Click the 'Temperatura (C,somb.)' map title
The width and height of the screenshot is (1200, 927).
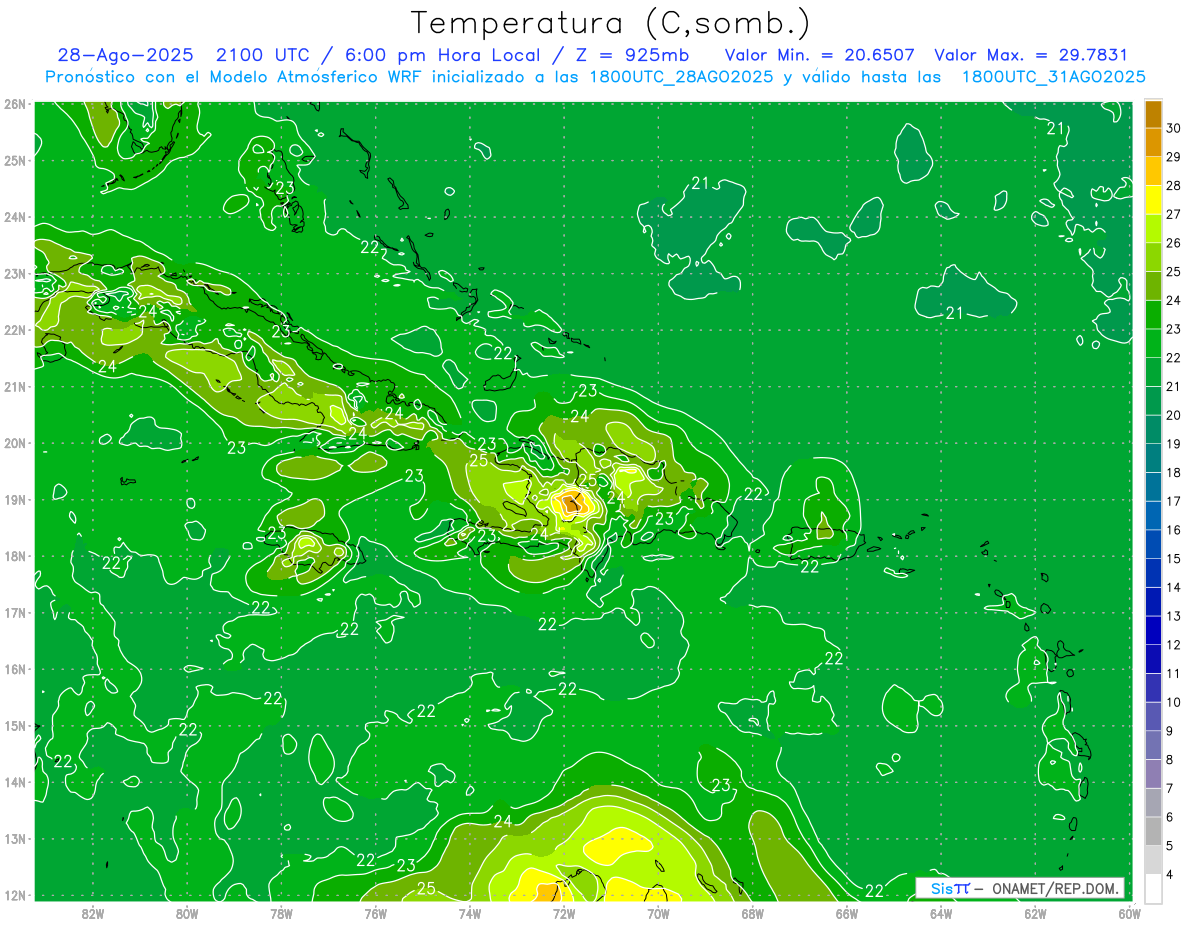(x=610, y=23)
